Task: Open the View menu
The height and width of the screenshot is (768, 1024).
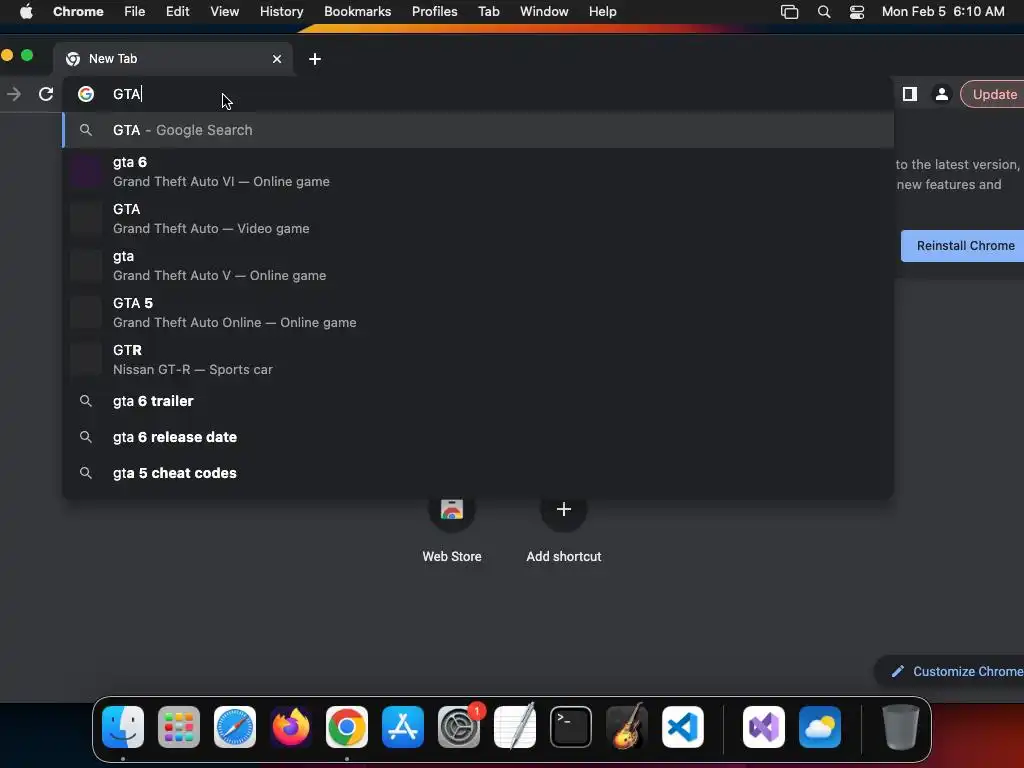Action: click(x=224, y=12)
